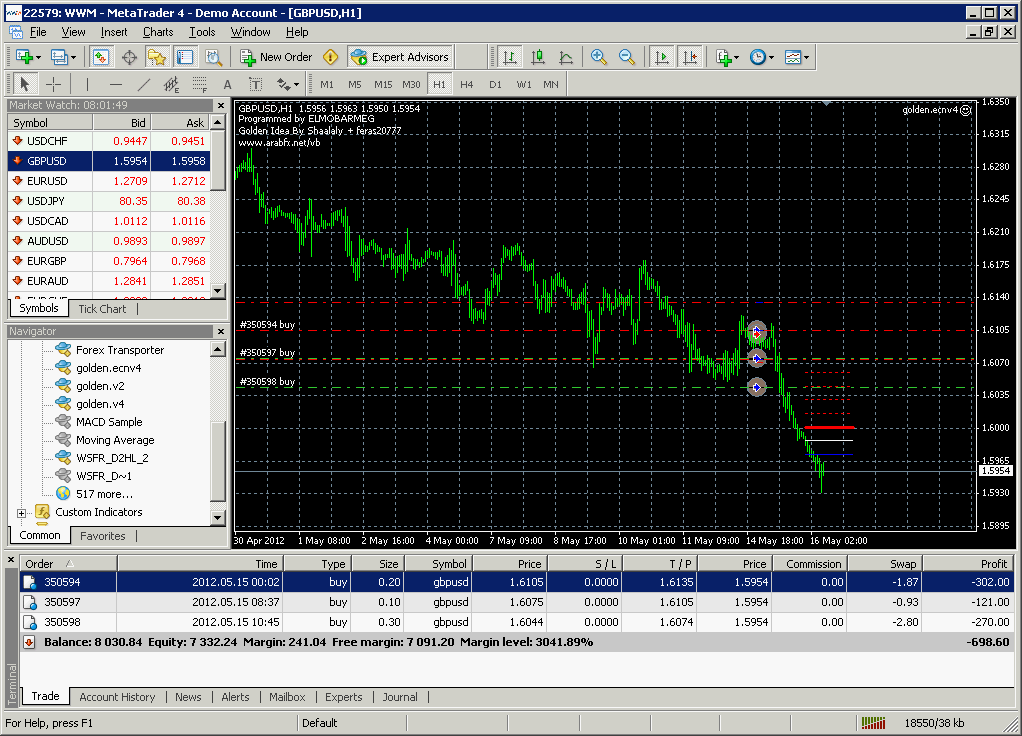Select the text A tool
Screen dimensions: 1022x736
coord(227,84)
